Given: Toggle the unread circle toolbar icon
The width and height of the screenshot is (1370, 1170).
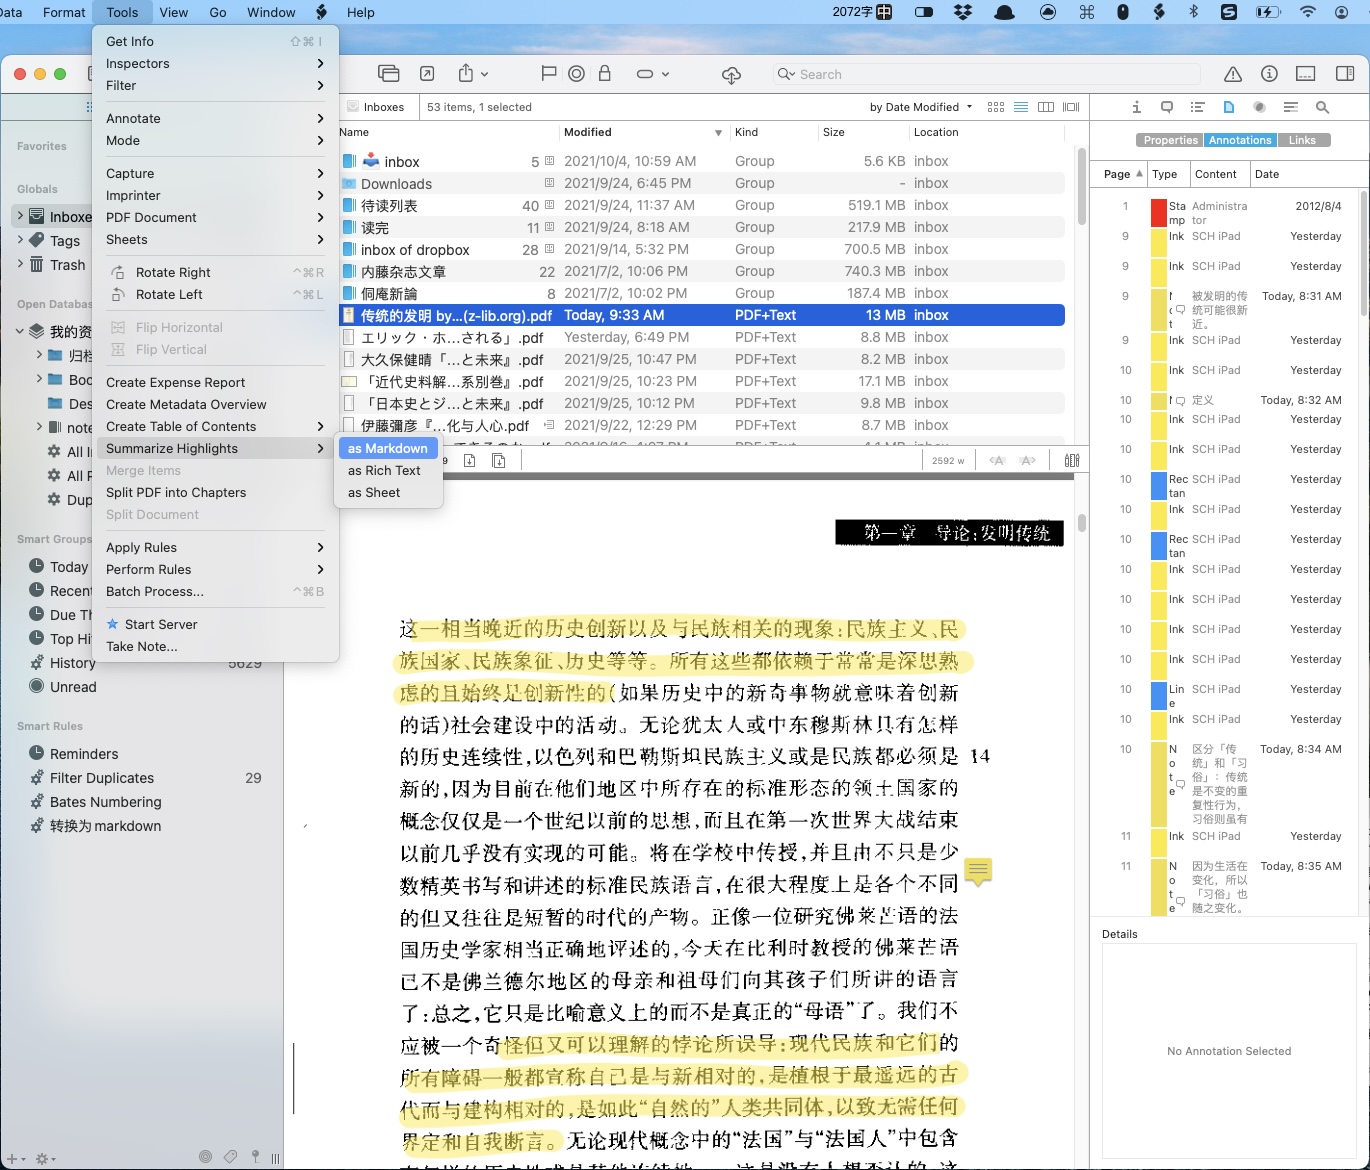Looking at the screenshot, I should click(576, 74).
